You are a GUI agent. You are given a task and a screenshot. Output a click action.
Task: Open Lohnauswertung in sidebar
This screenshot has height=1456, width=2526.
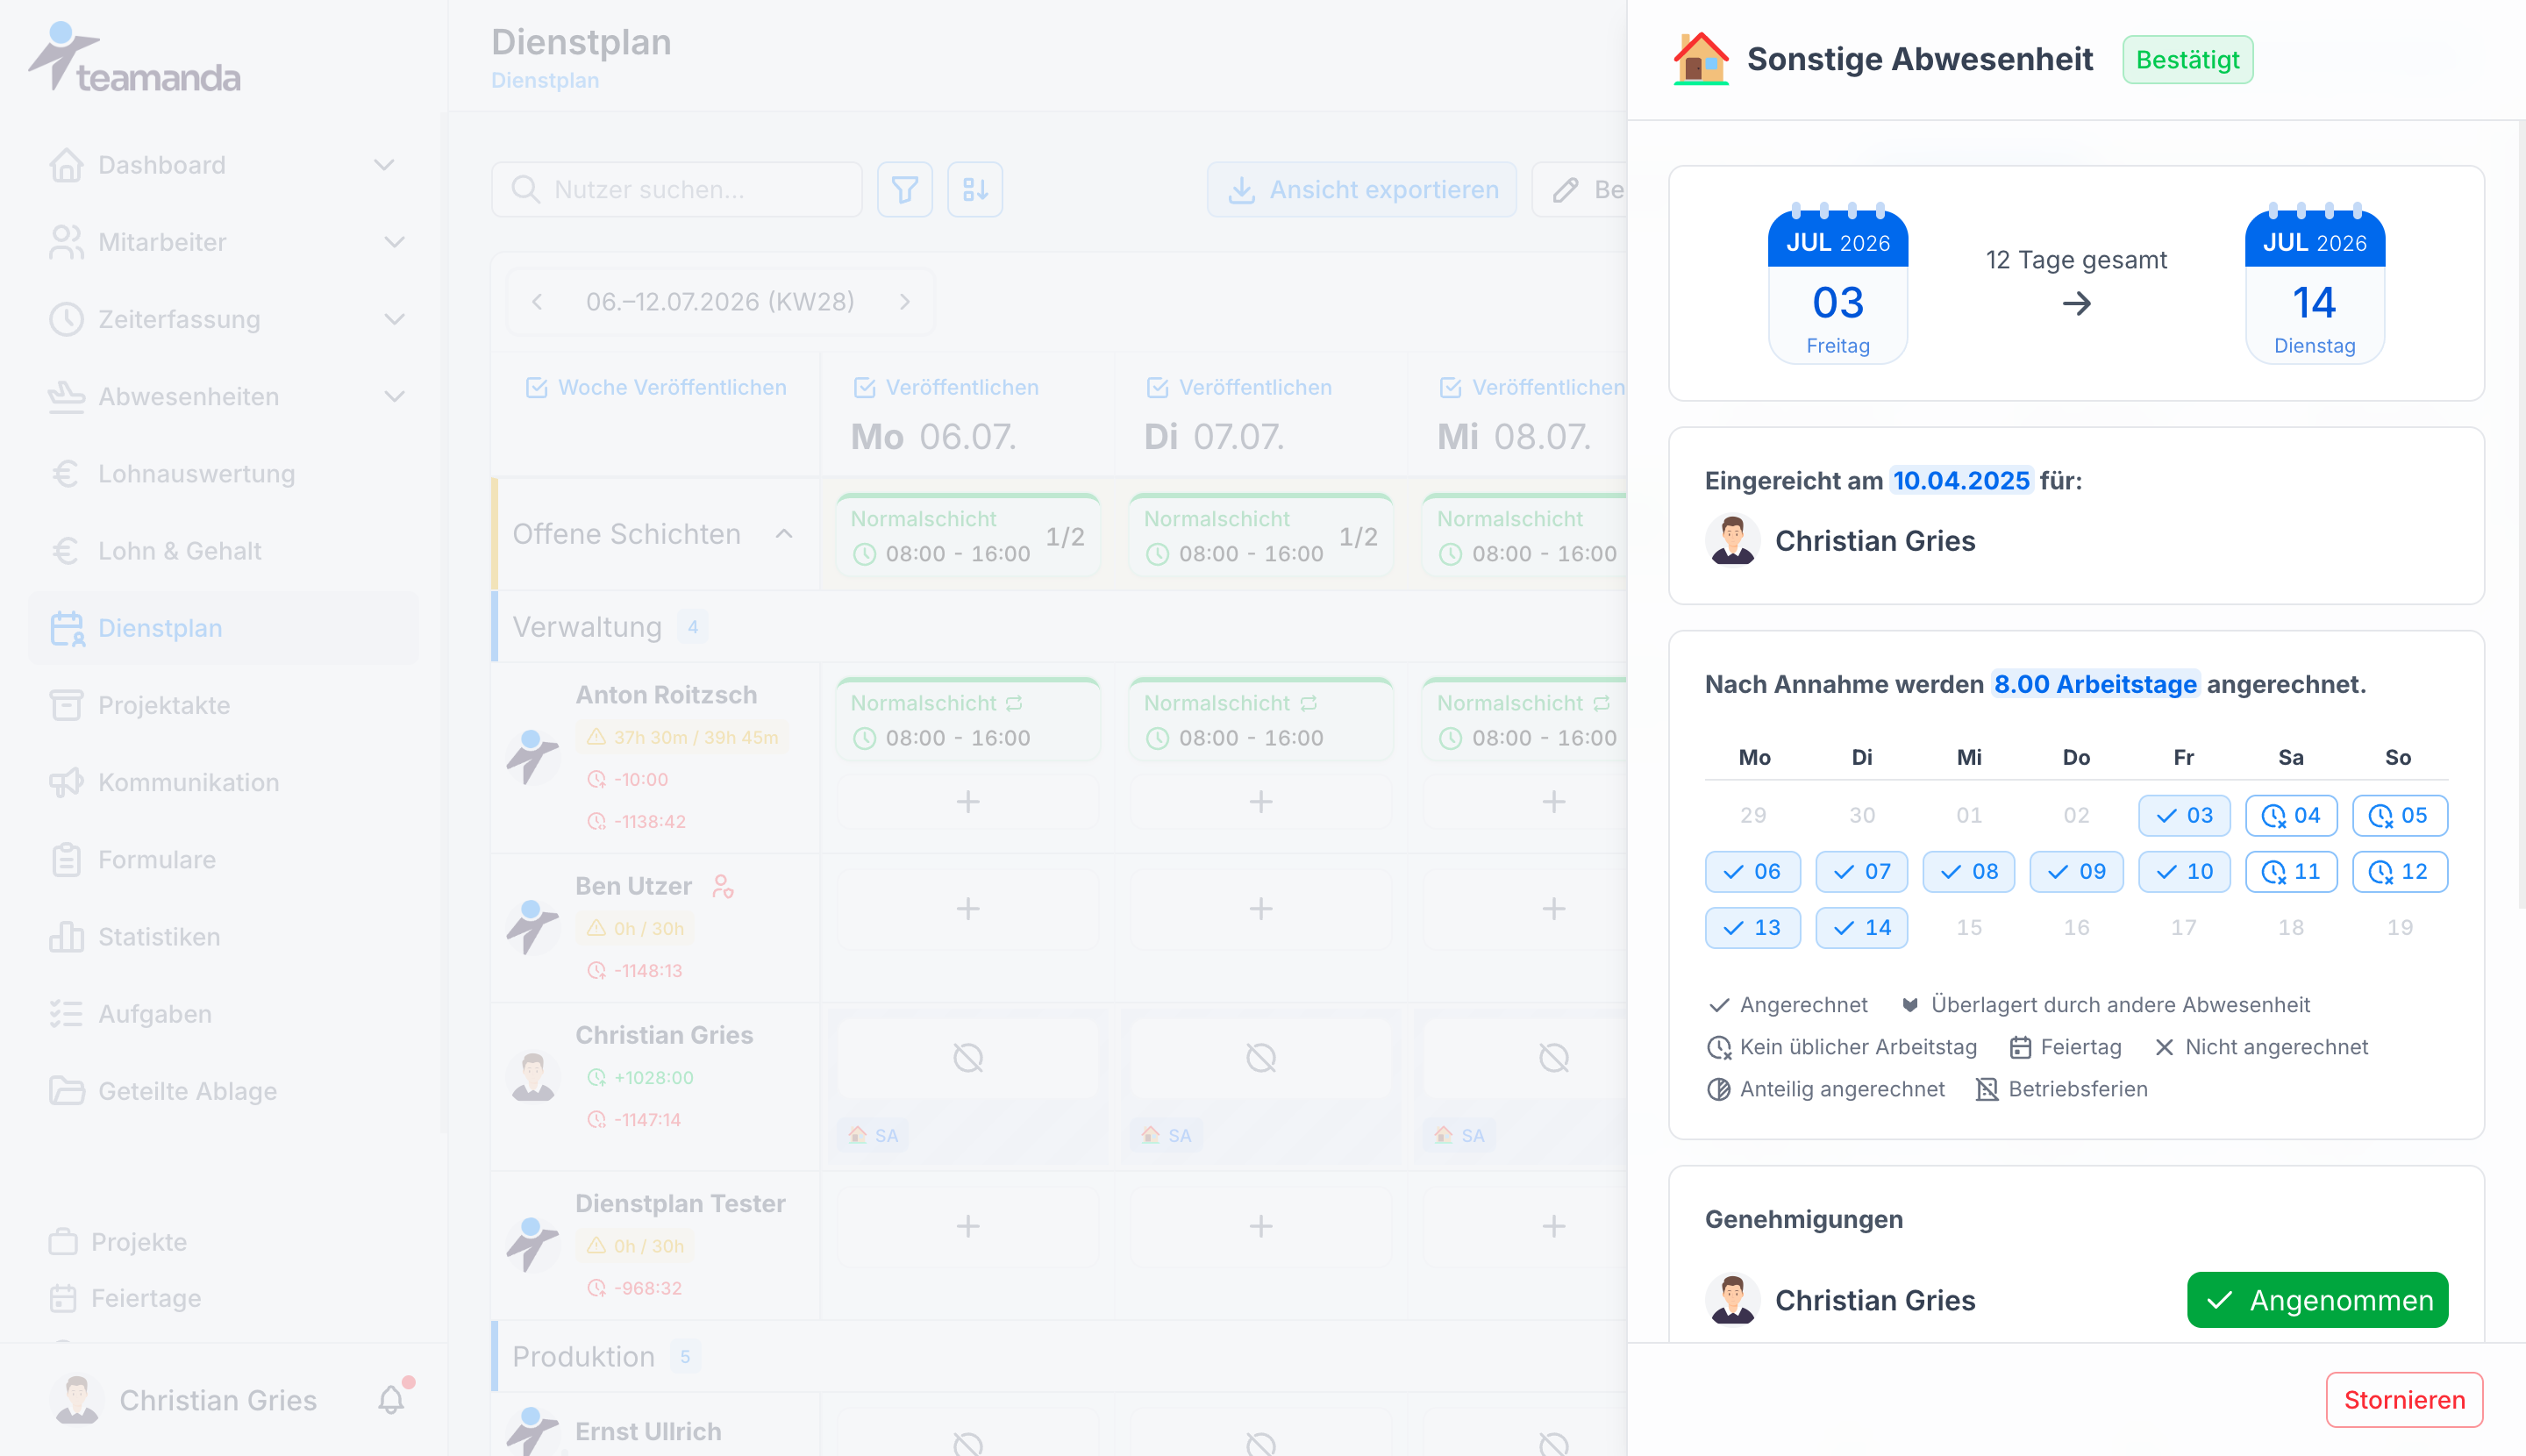coord(224,473)
